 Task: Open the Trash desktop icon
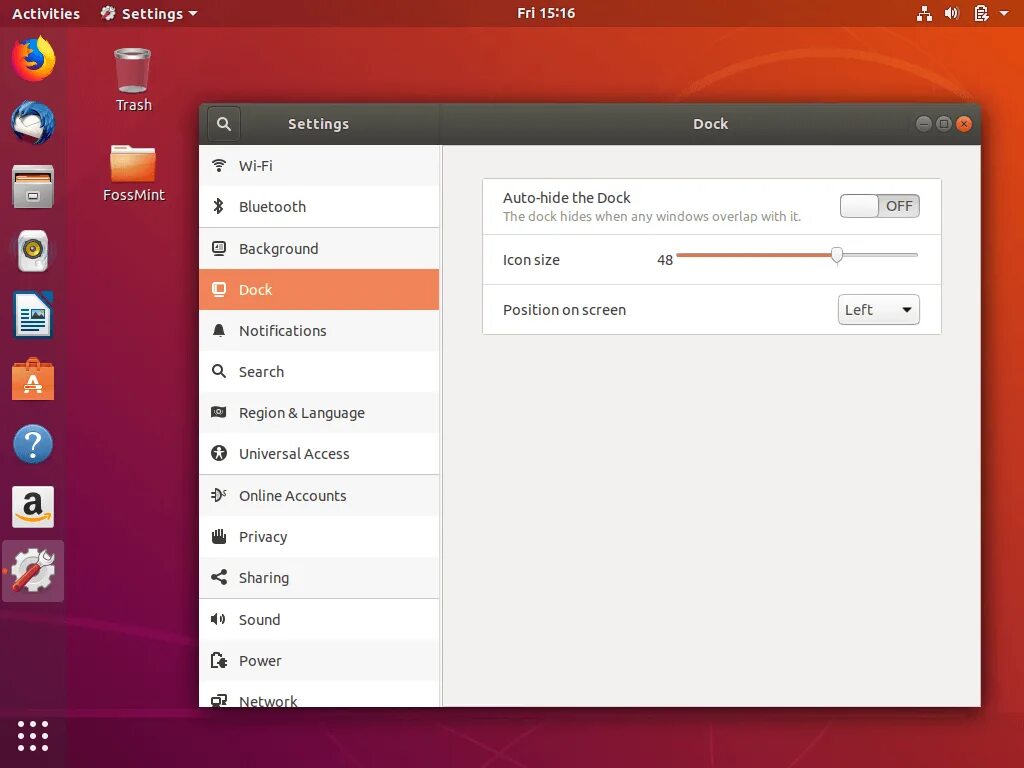point(133,80)
